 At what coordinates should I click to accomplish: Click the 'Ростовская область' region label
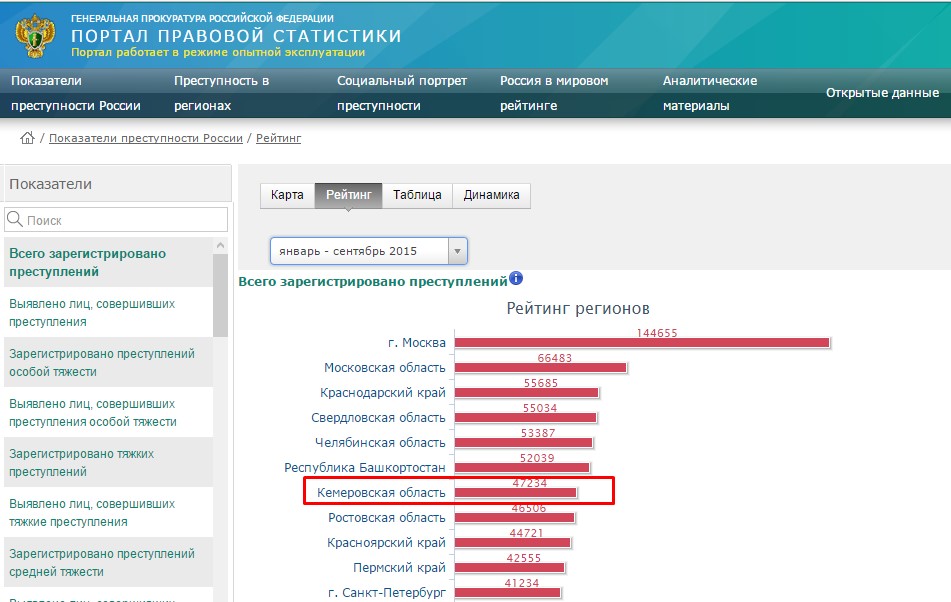(x=387, y=518)
